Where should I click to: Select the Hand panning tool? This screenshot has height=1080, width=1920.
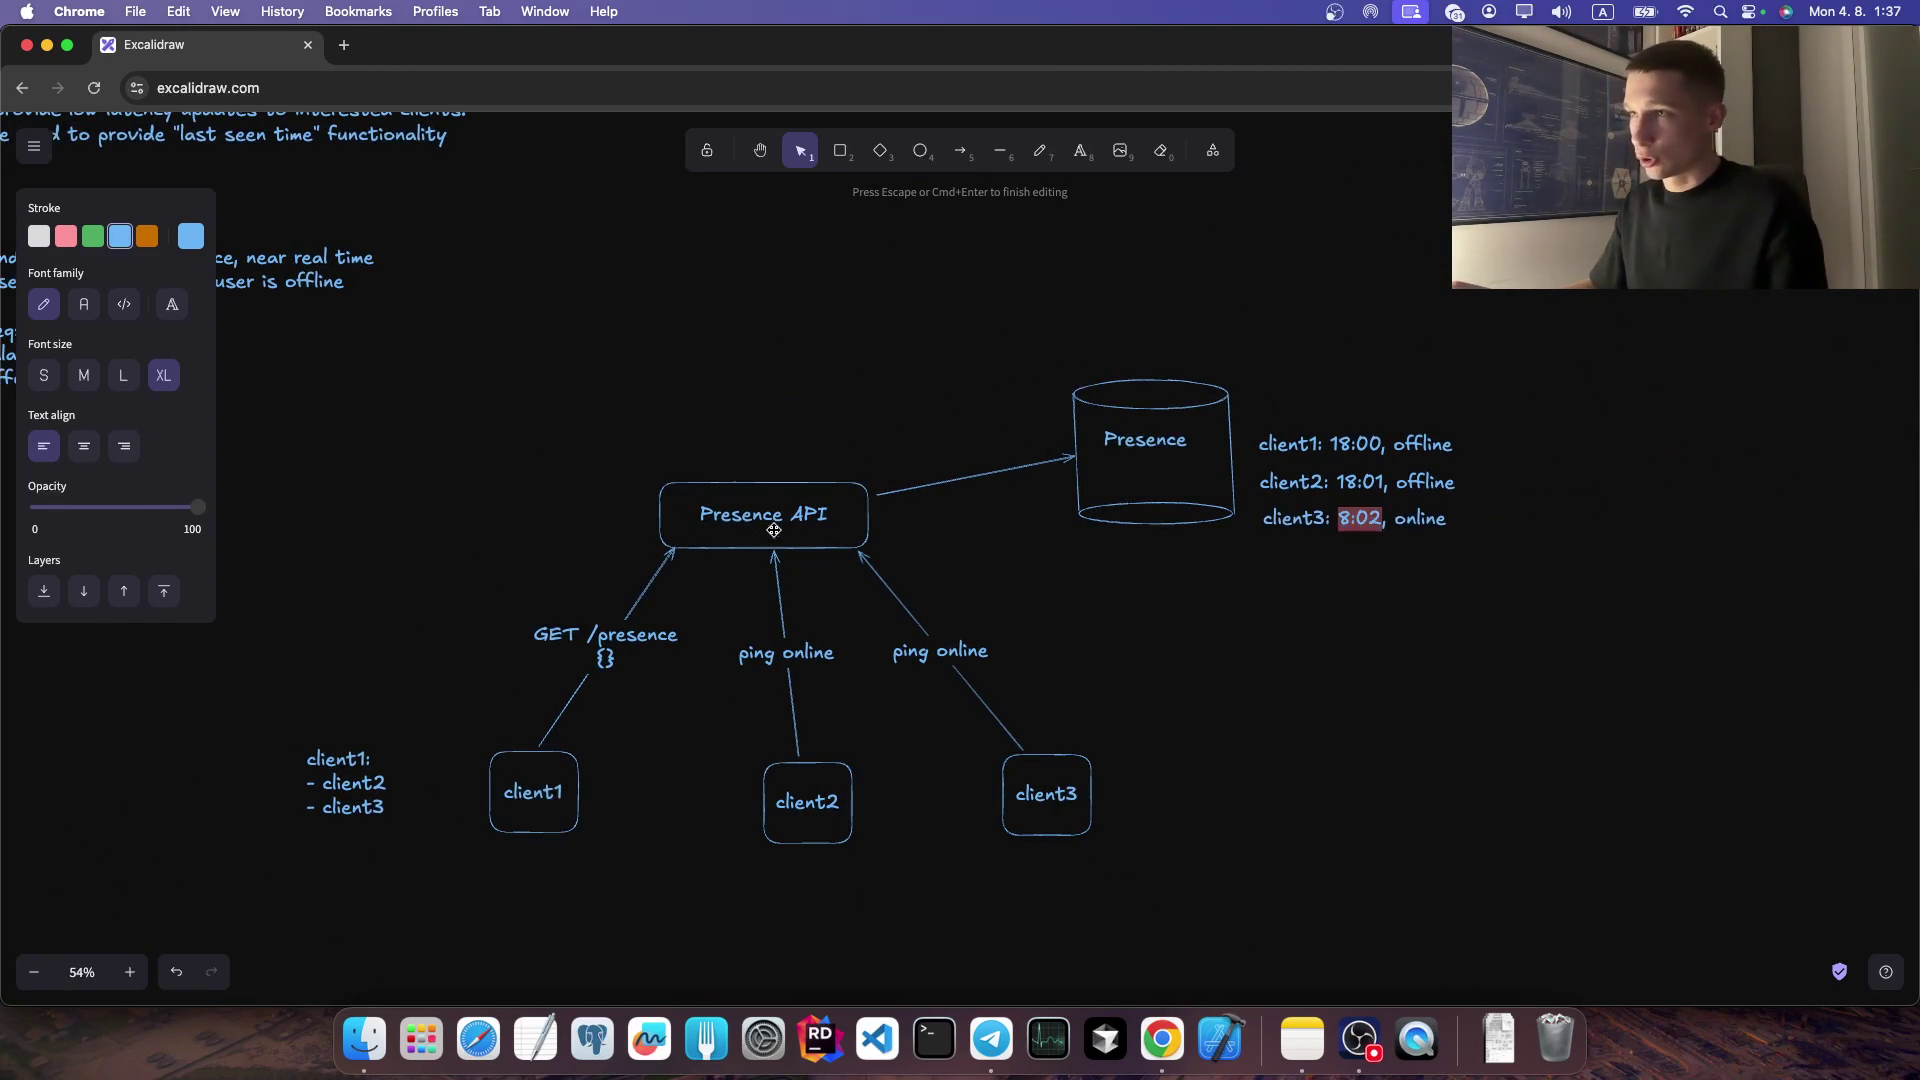760,150
